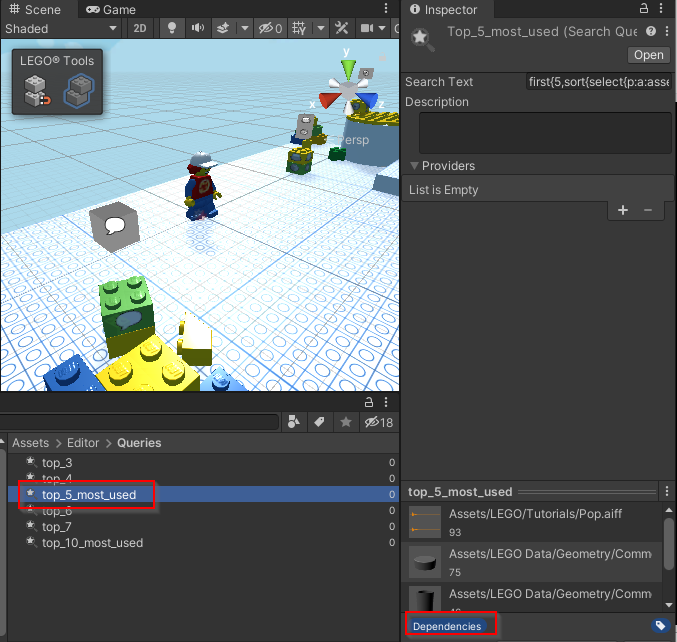
Task: Open the Inspector help question icon
Action: pos(651,32)
